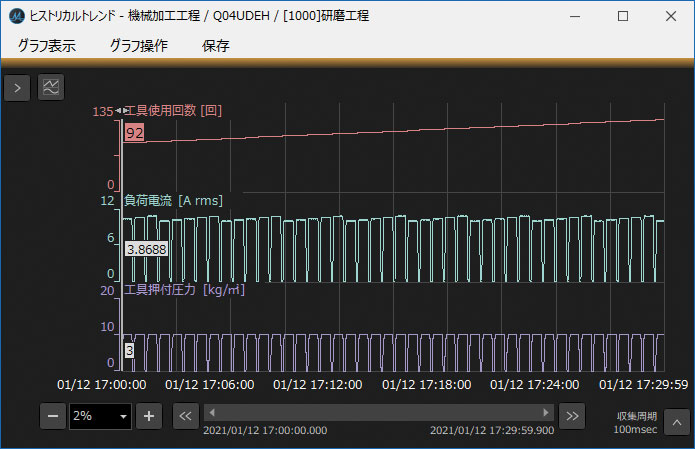
Task: Click the trend graph display icon
Action: [50, 88]
